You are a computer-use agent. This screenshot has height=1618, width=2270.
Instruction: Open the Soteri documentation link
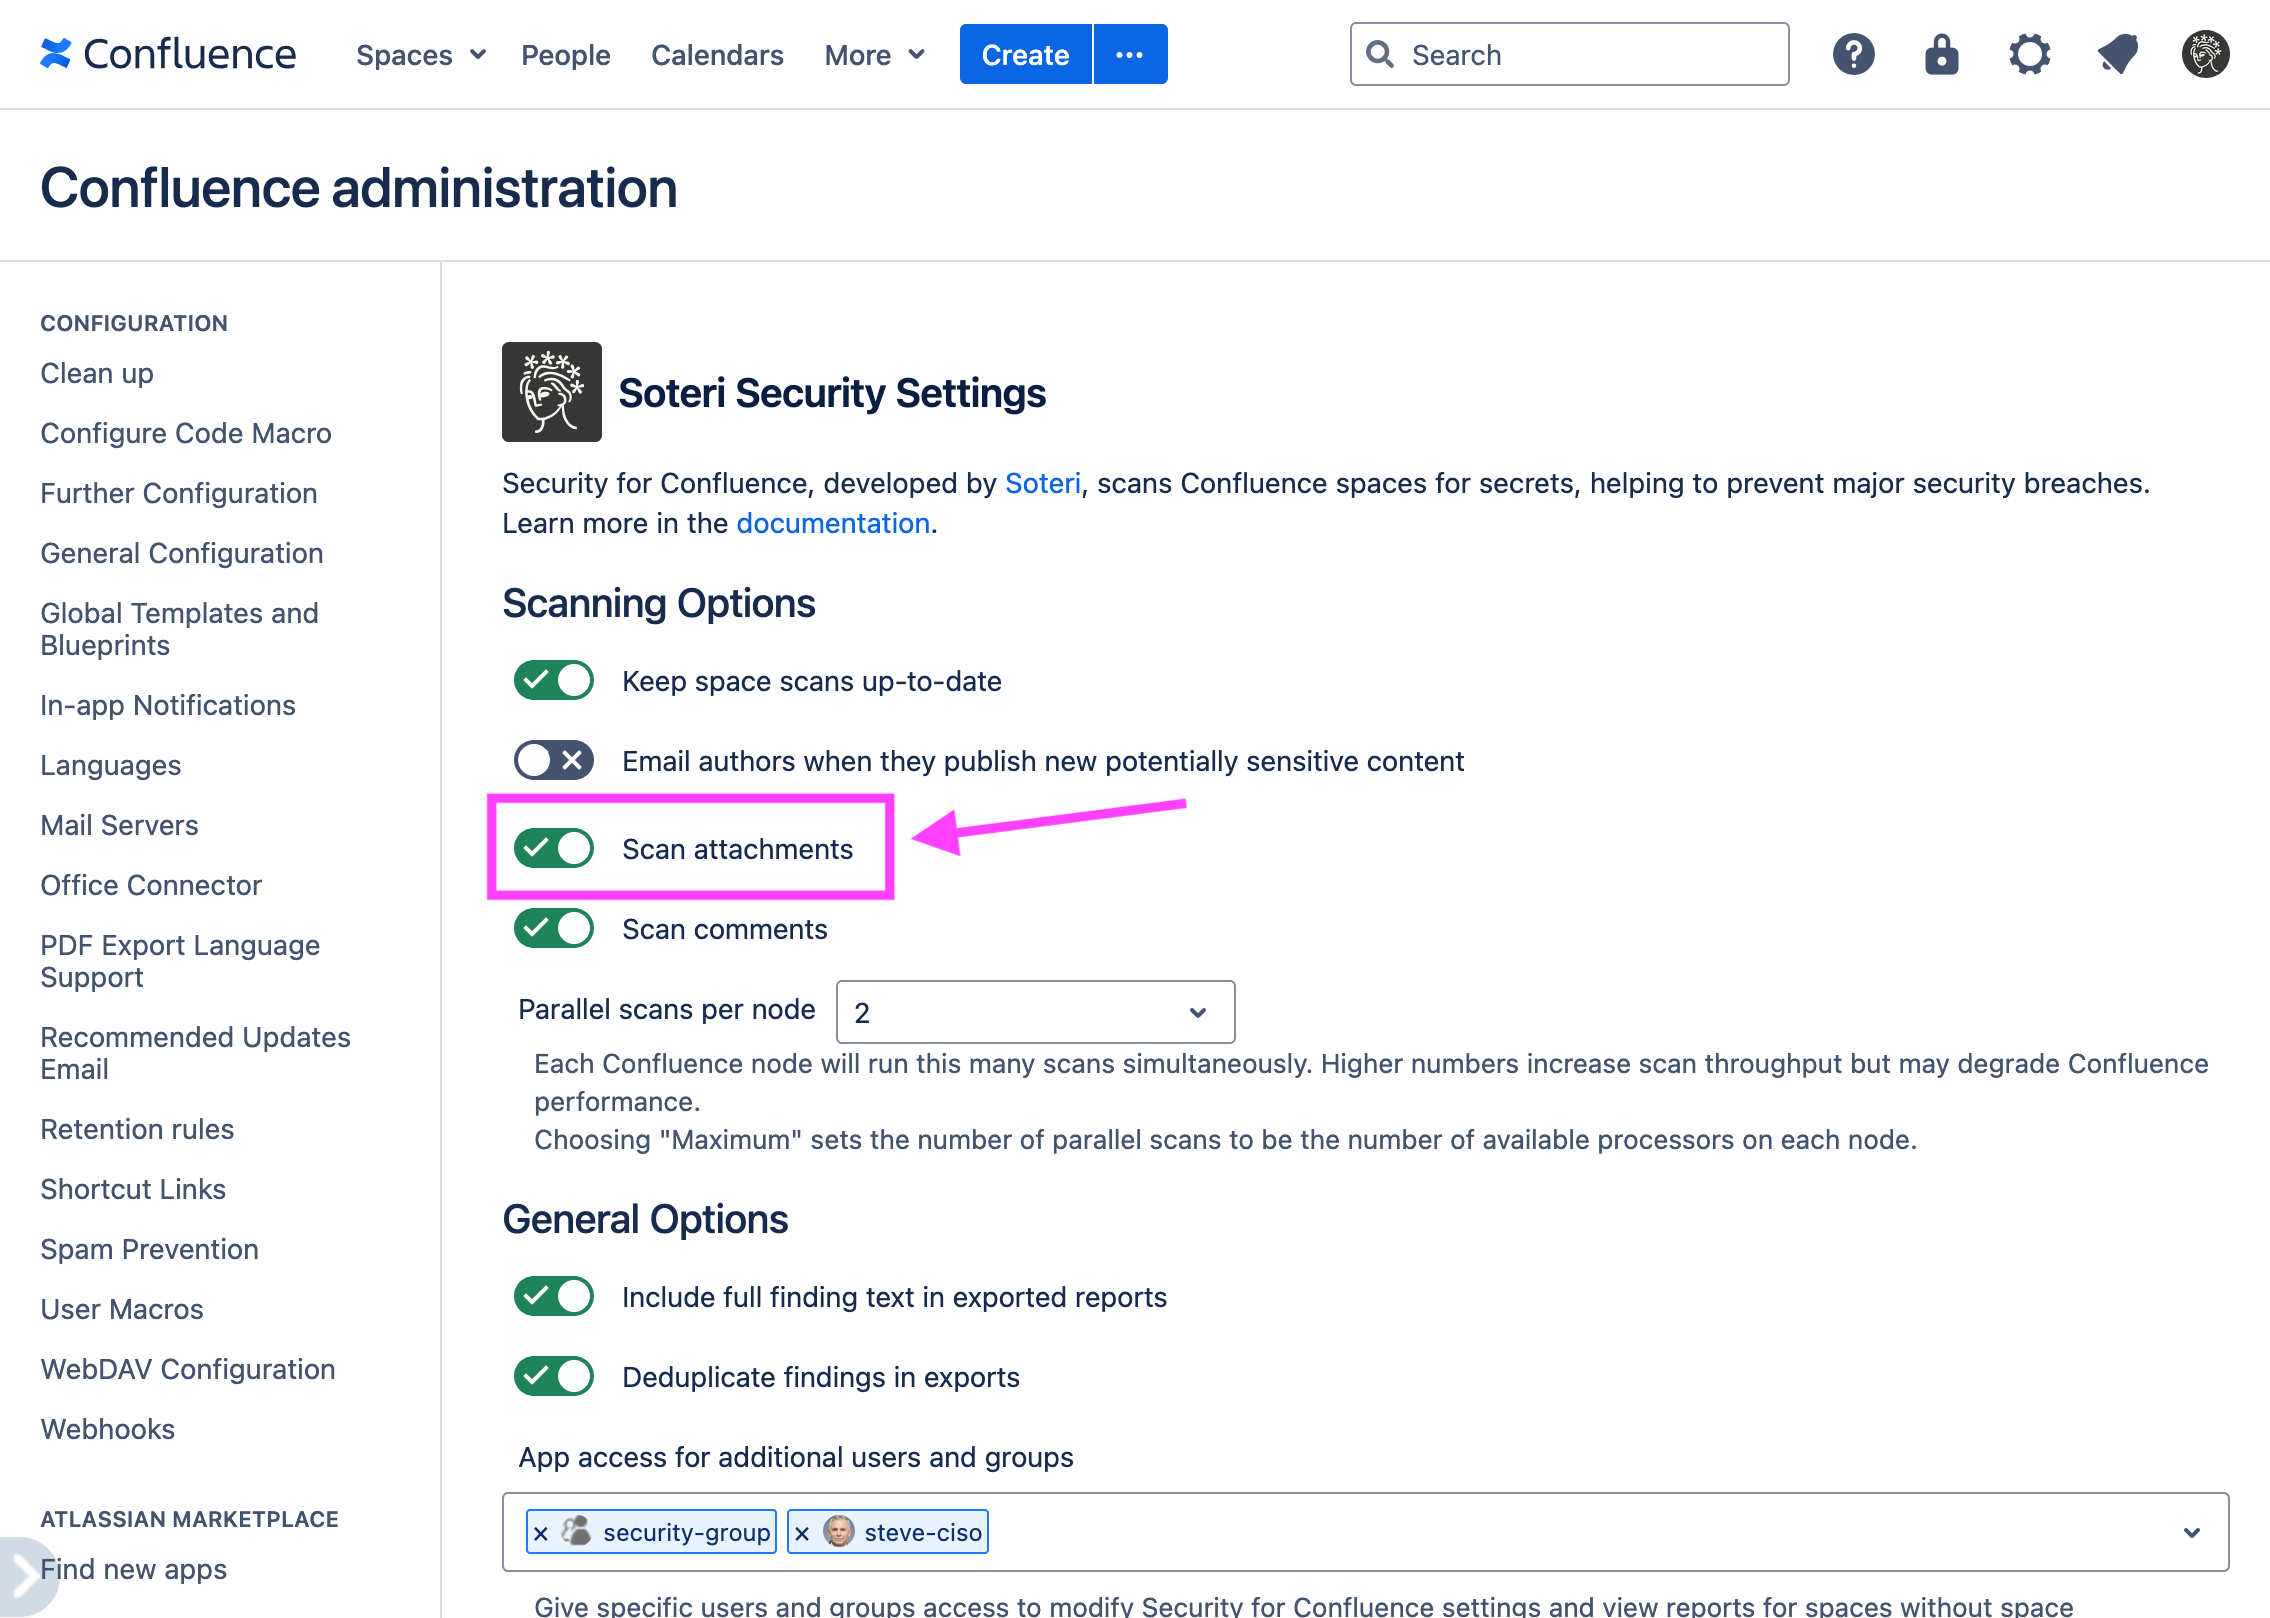click(x=832, y=522)
